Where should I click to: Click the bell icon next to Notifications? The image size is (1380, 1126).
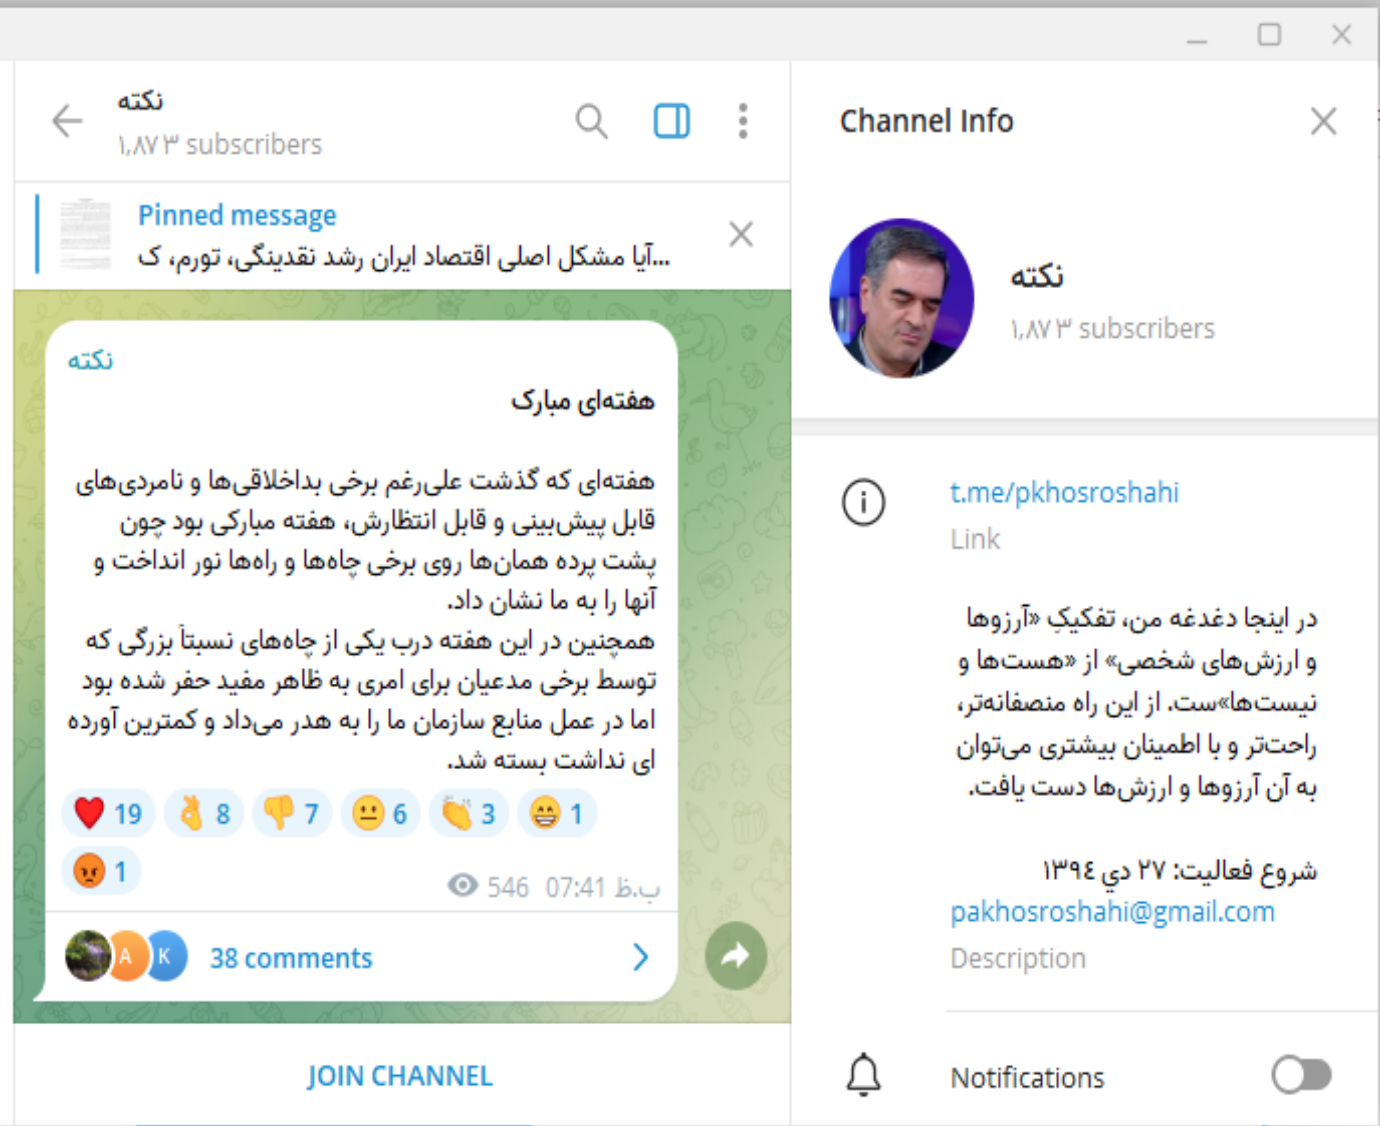coord(863,1076)
